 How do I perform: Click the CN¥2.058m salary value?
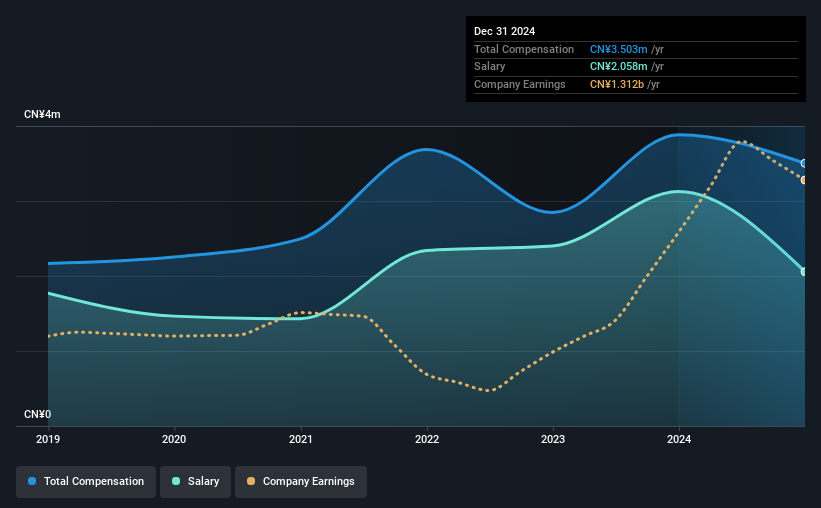[x=618, y=67]
